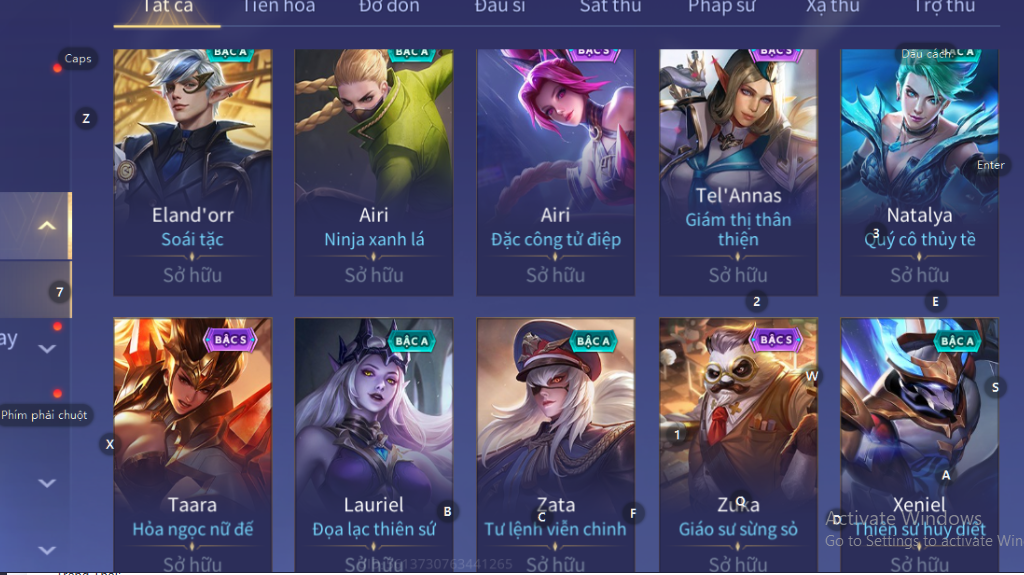Expand the sidebar chevron under Phím phải chuột
This screenshot has width=1024, height=575.
46,484
